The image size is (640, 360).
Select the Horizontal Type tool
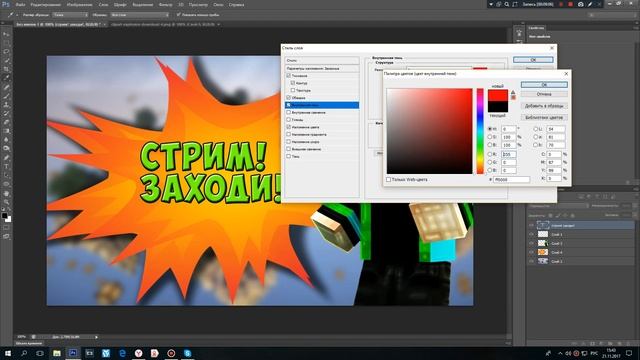pos(6,167)
